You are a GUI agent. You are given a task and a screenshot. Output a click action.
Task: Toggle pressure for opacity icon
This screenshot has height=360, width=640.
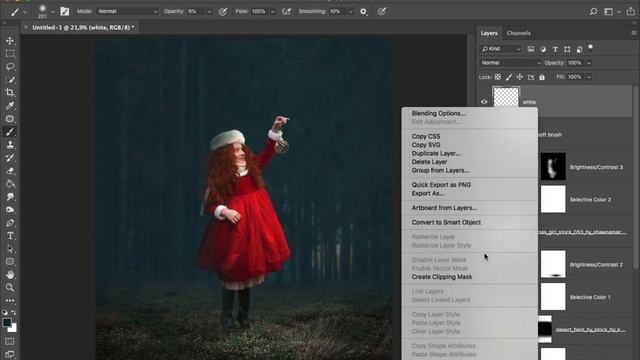223,11
